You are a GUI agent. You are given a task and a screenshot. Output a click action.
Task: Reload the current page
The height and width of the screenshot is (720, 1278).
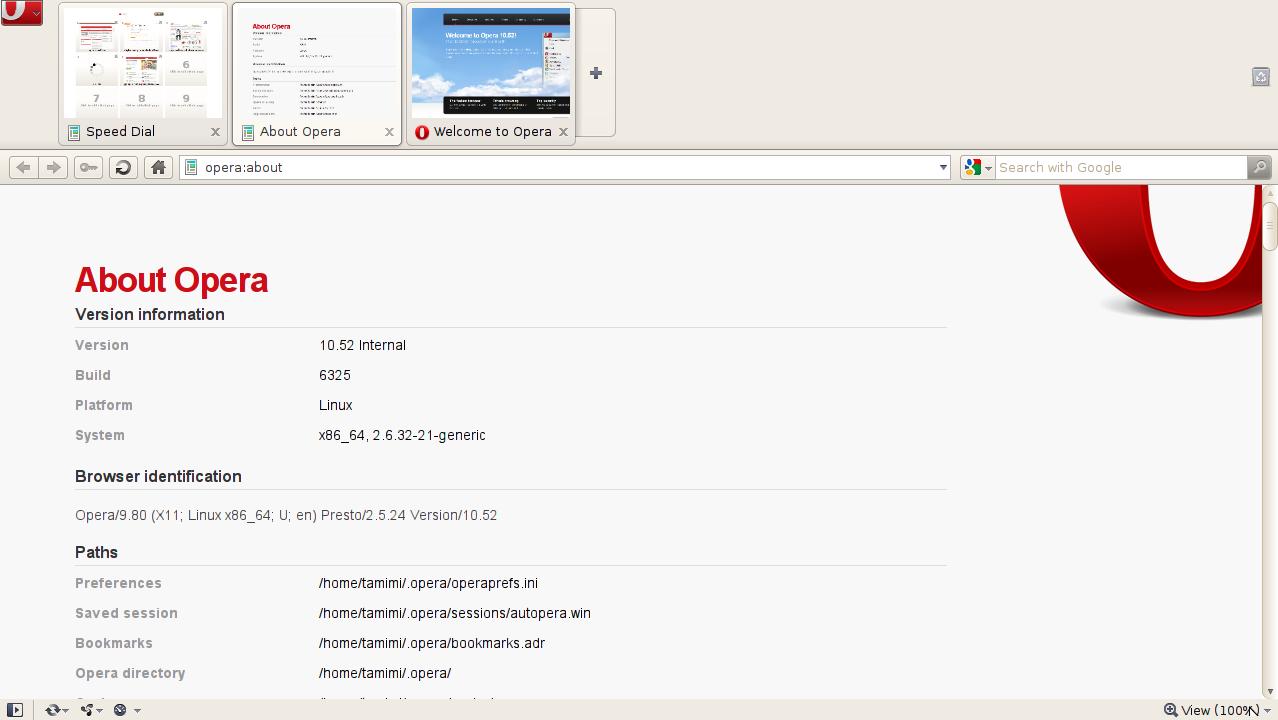pyautogui.click(x=123, y=168)
